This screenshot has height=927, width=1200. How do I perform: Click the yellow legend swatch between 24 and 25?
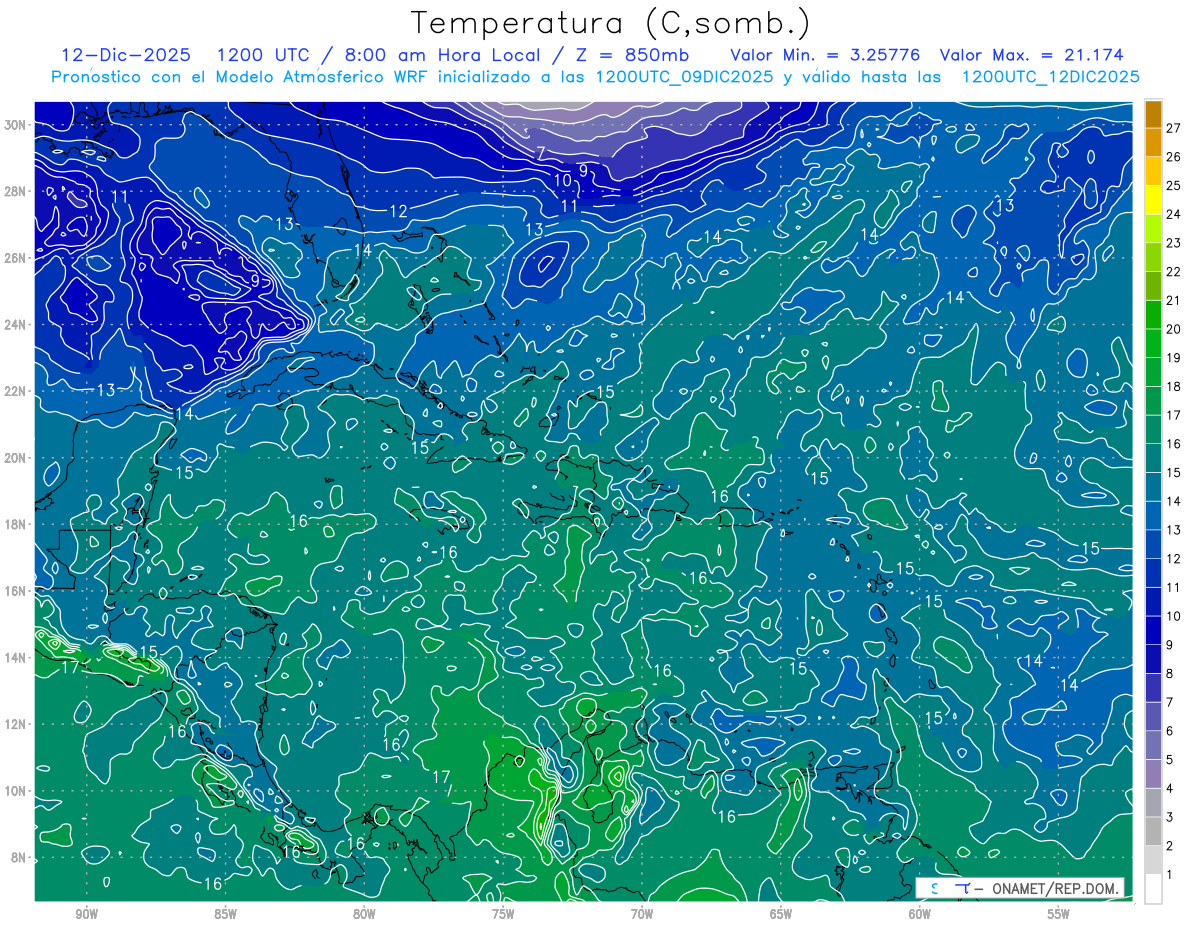[1153, 200]
